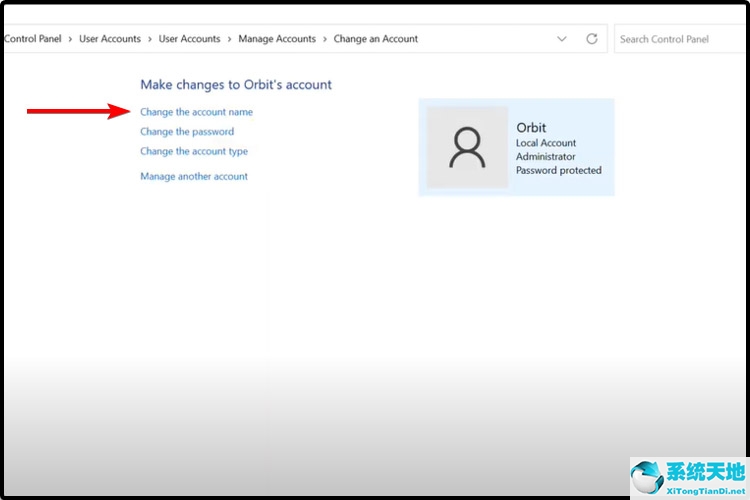Expand the chevron just before Manage Accounts
Screen dimensions: 750x500
coord(229,39)
